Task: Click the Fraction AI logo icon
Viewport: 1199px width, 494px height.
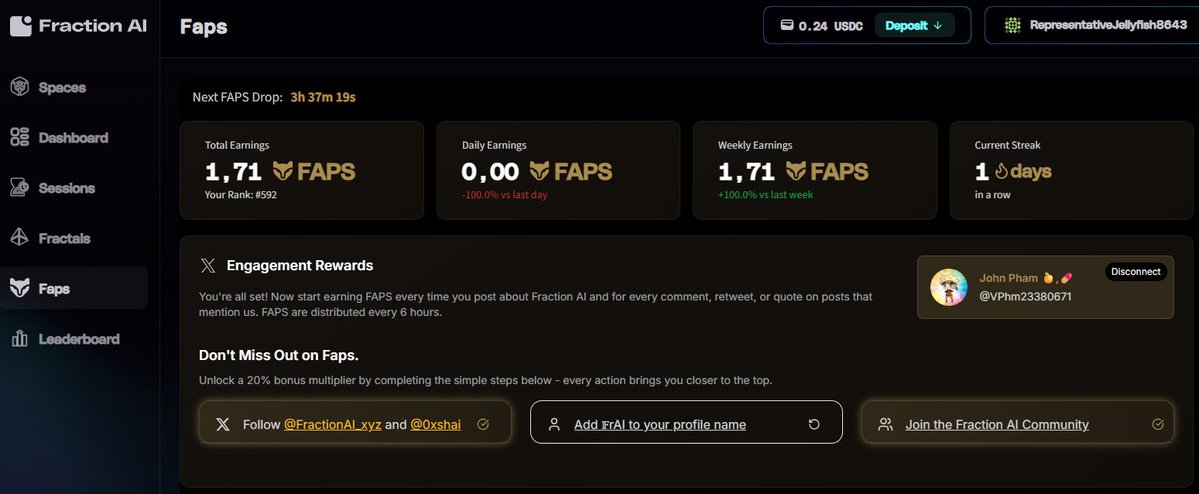Action: pyautogui.click(x=21, y=26)
